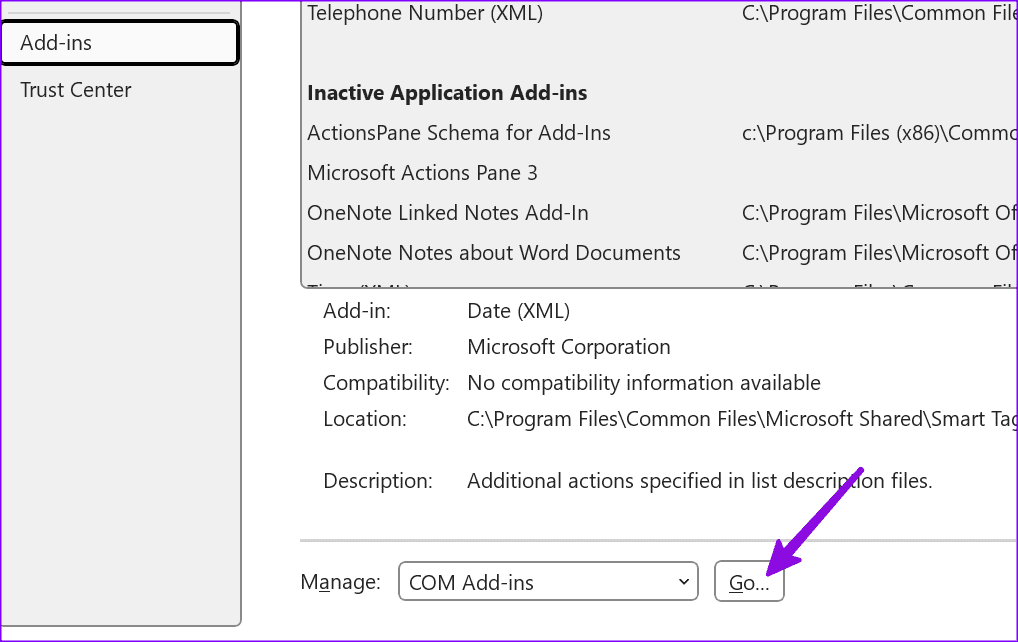
Task: Click the Microsoft Corporation publisher text
Action: tap(568, 347)
